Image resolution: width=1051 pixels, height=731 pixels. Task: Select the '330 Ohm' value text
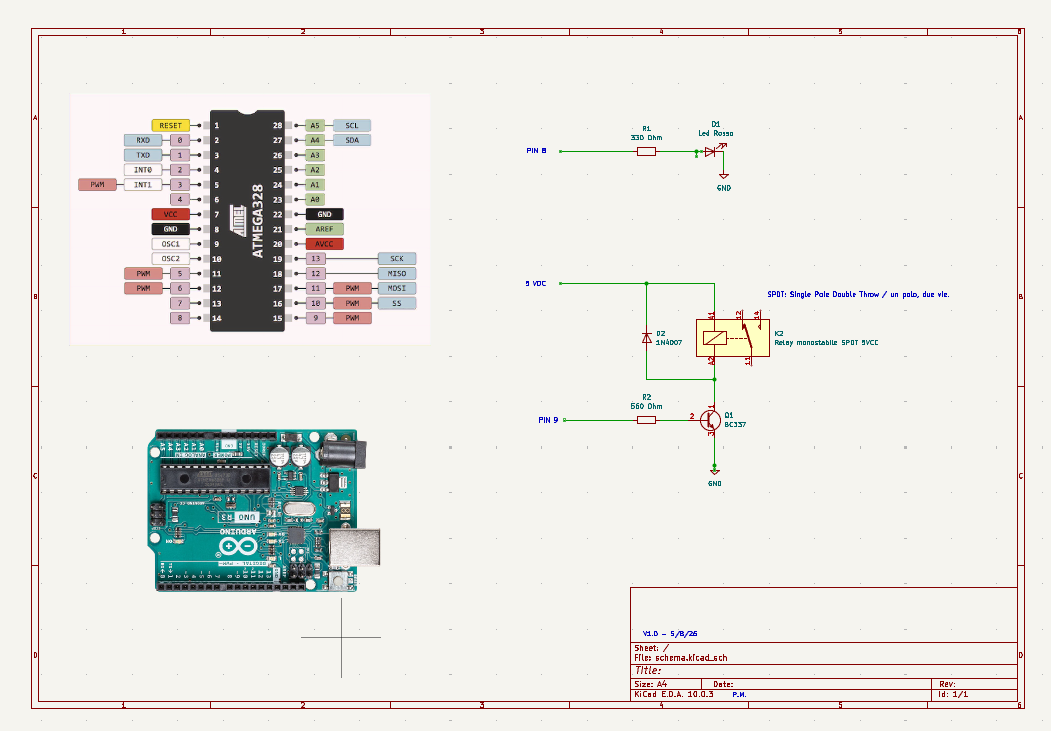646,137
